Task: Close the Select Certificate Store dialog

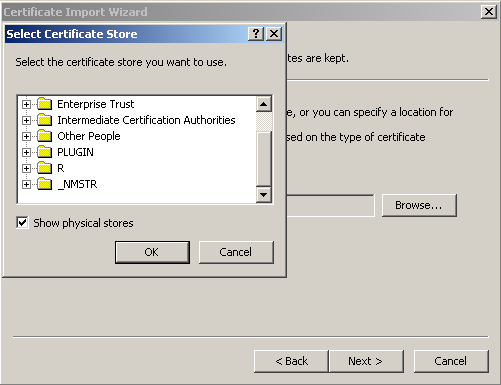Action: coord(274,34)
